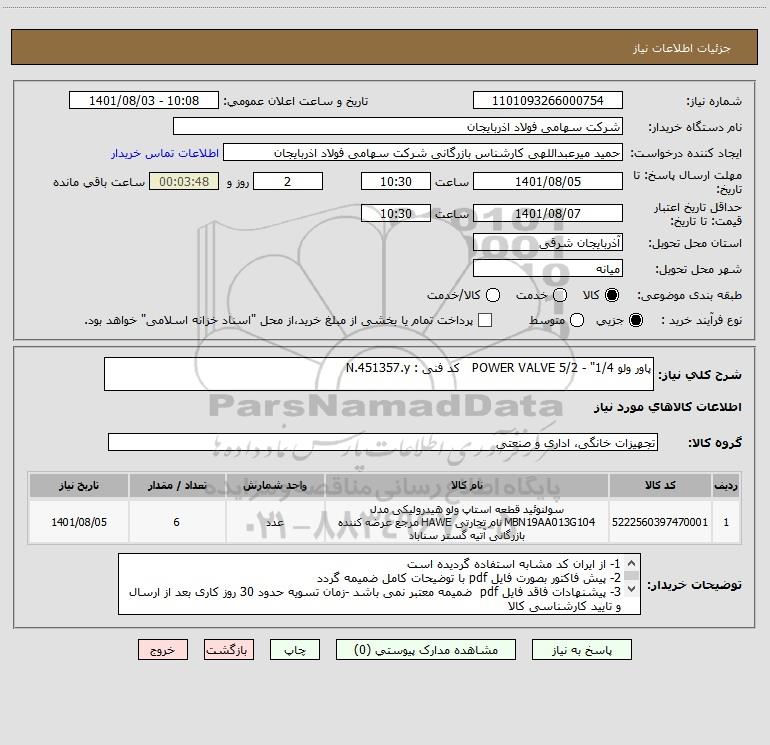Click the گروه کالا field
Image resolution: width=770 pixels, height=745 pixels.
coord(383,442)
